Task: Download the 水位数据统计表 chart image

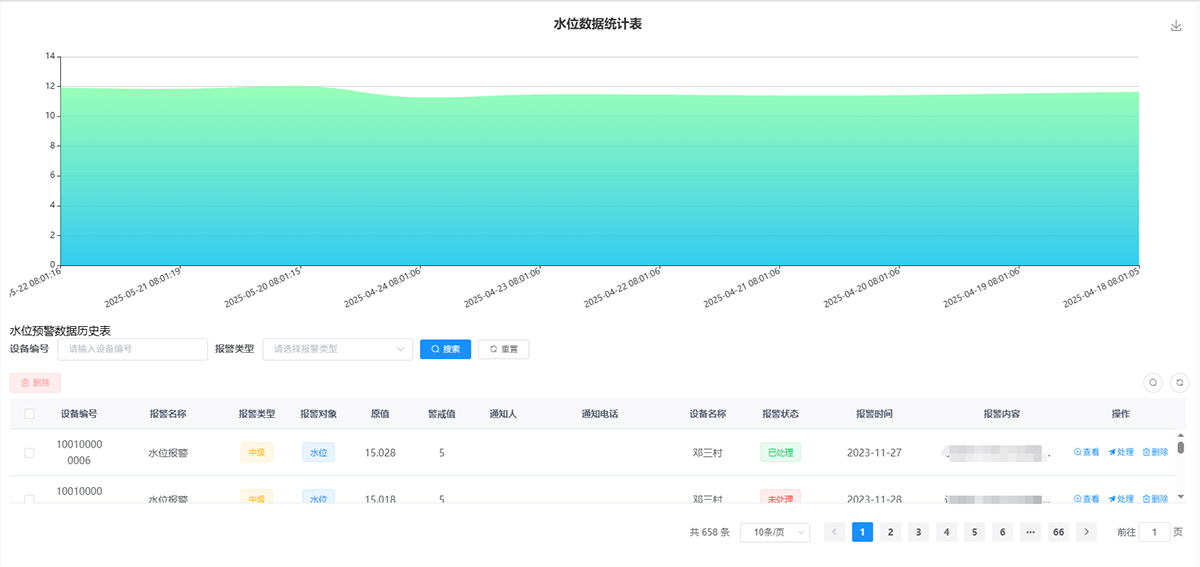Action: 1176,26
